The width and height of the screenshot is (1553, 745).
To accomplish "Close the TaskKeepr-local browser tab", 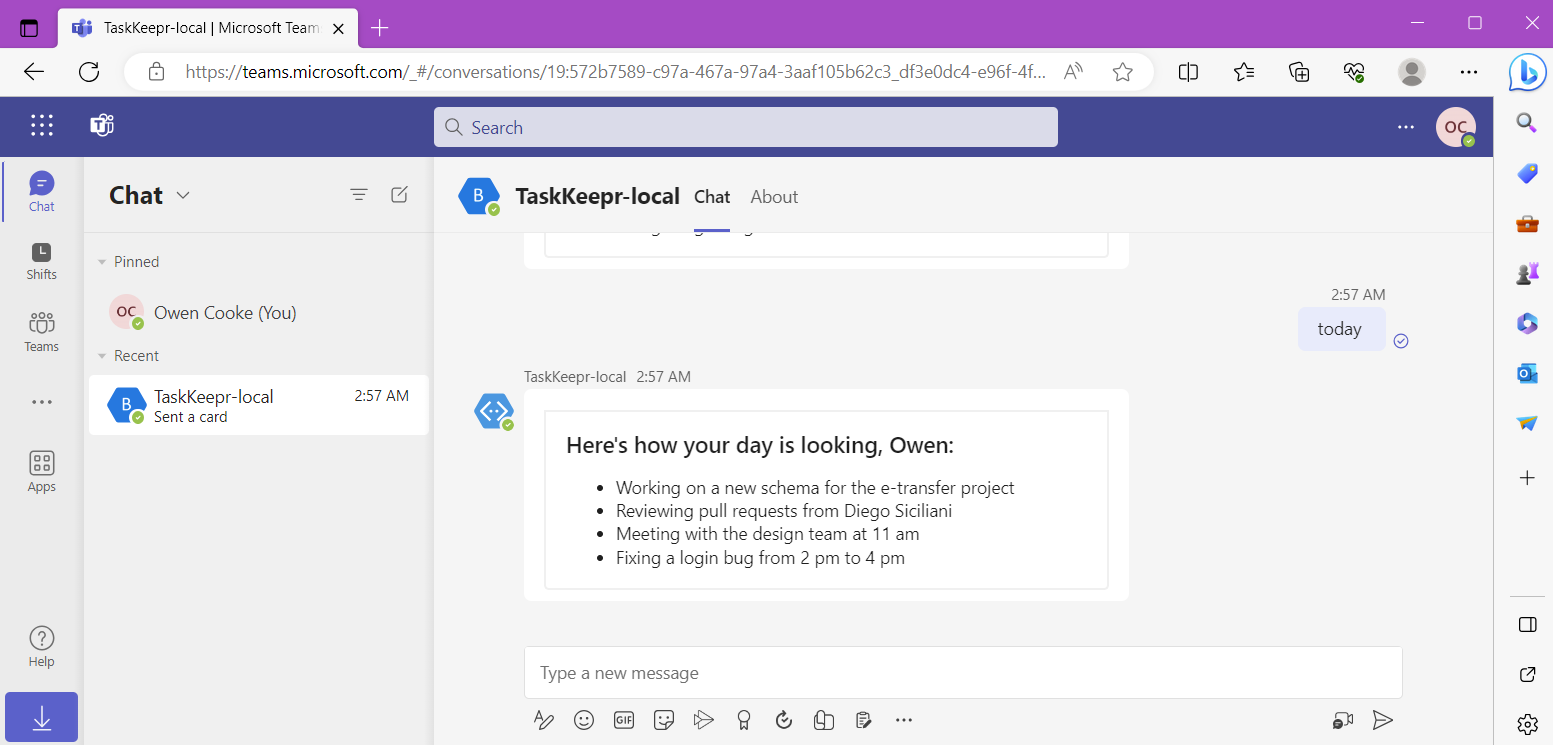I will coord(339,28).
